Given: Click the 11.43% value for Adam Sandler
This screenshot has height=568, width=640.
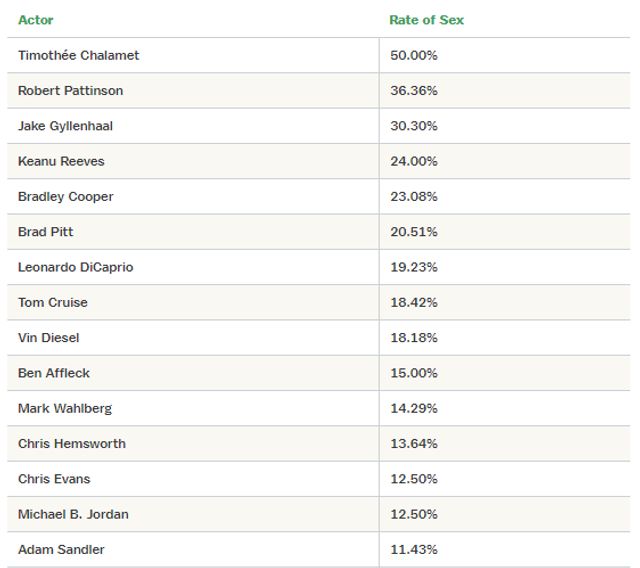Looking at the screenshot, I should (x=413, y=549).
